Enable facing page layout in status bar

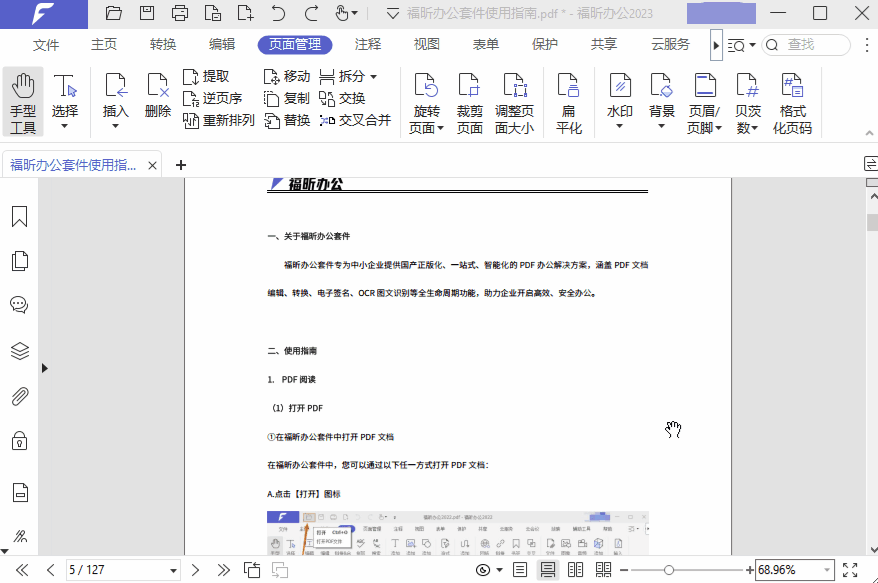(x=575, y=568)
